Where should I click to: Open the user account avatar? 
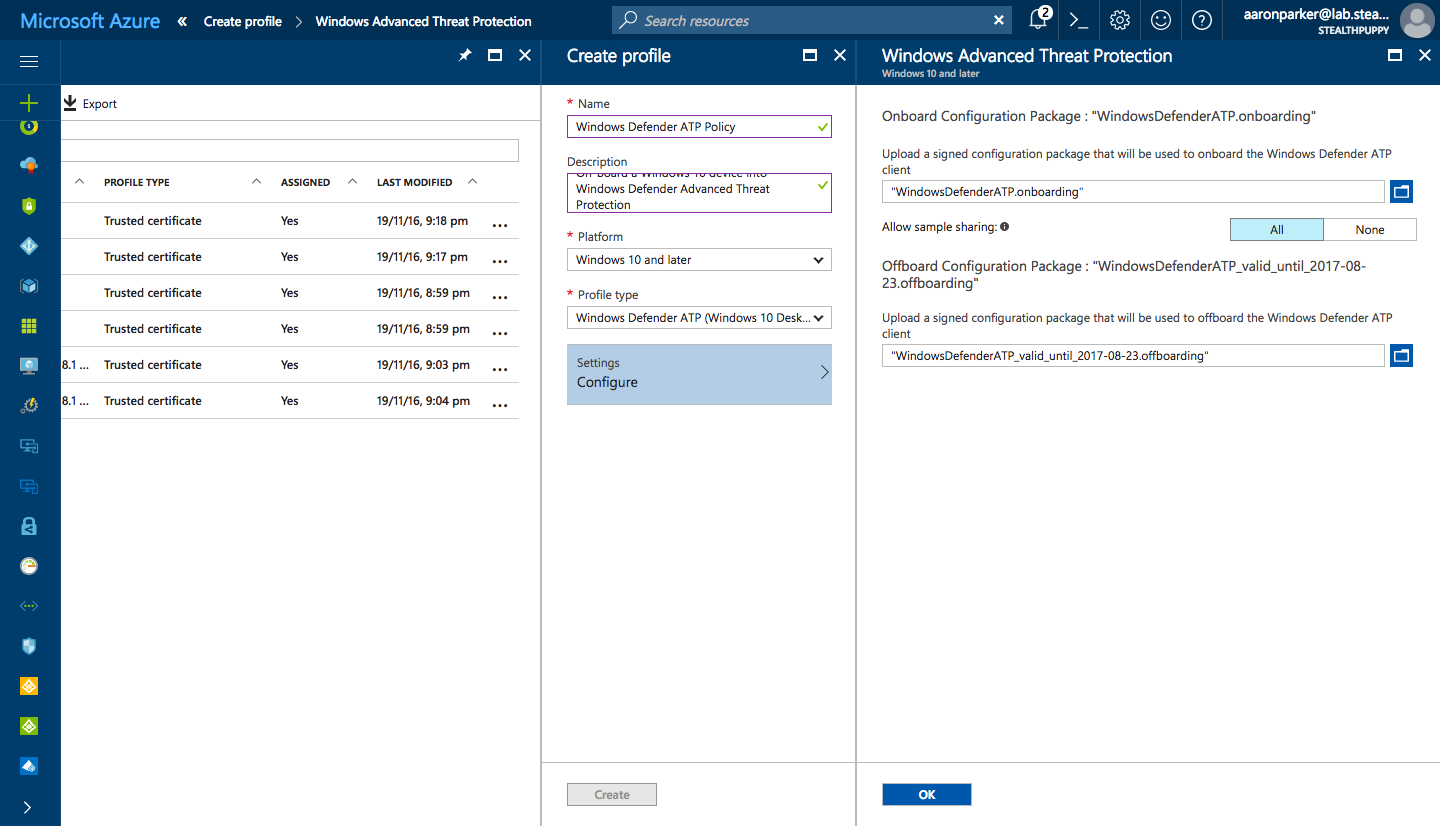1417,20
